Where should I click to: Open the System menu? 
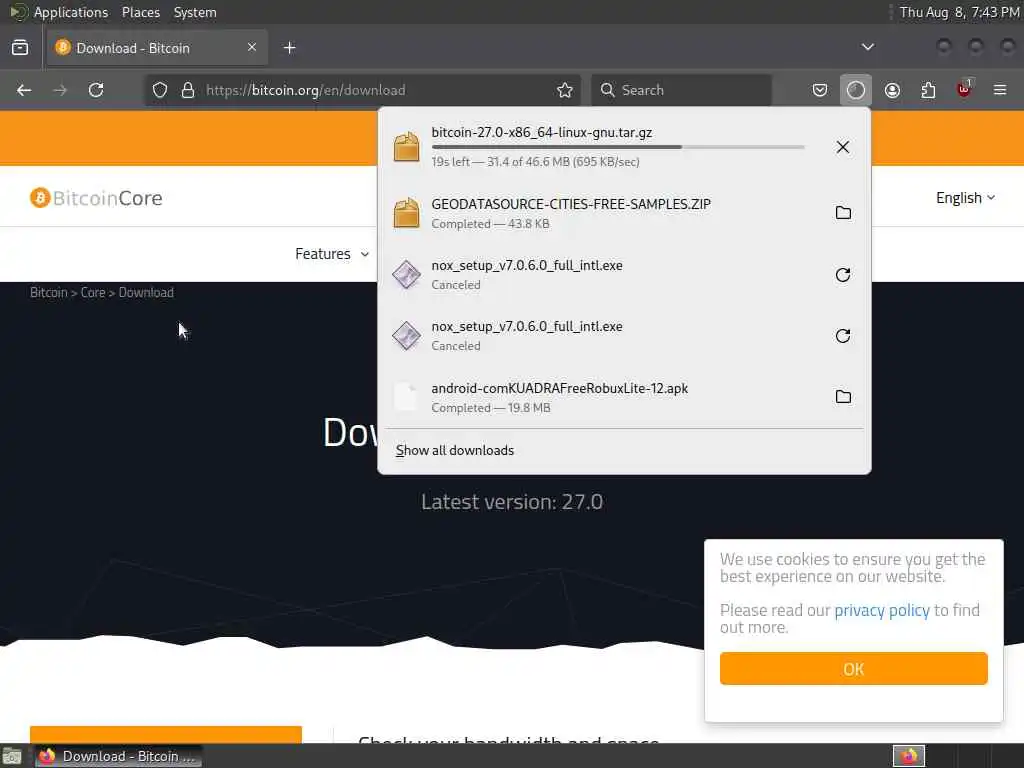pyautogui.click(x=195, y=12)
